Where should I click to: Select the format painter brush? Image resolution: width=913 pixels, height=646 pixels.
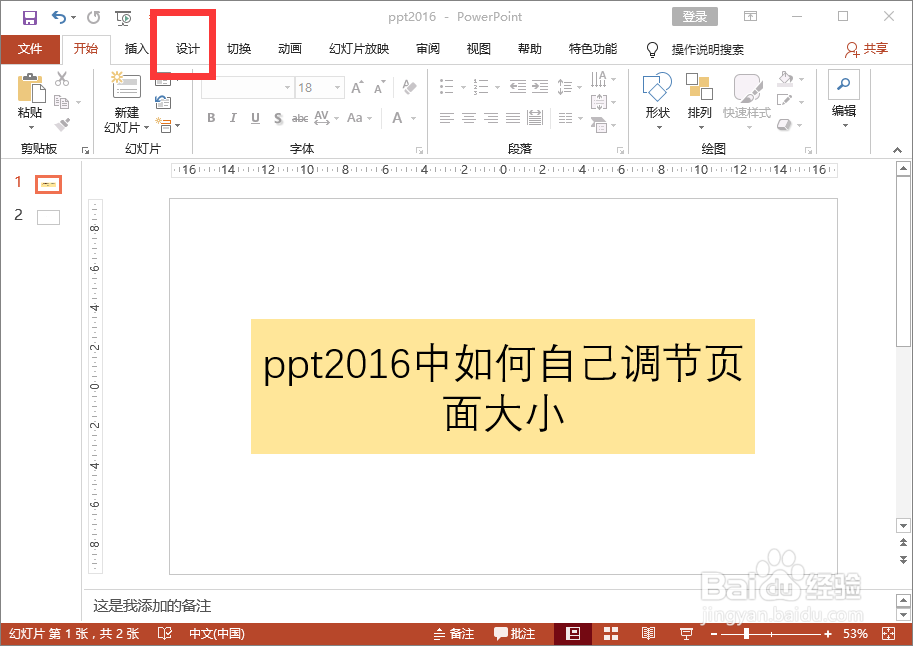click(62, 124)
